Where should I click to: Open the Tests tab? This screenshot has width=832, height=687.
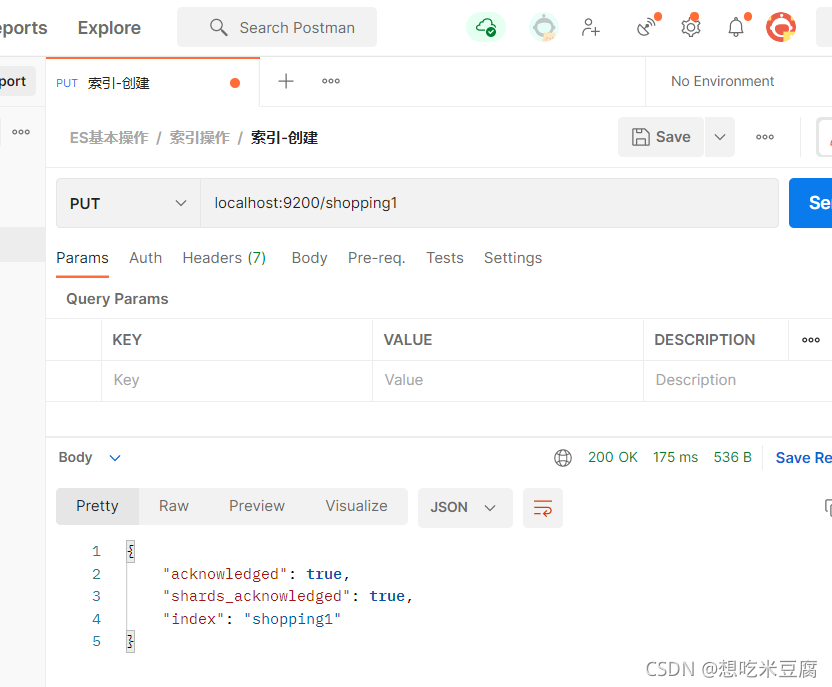click(x=445, y=258)
